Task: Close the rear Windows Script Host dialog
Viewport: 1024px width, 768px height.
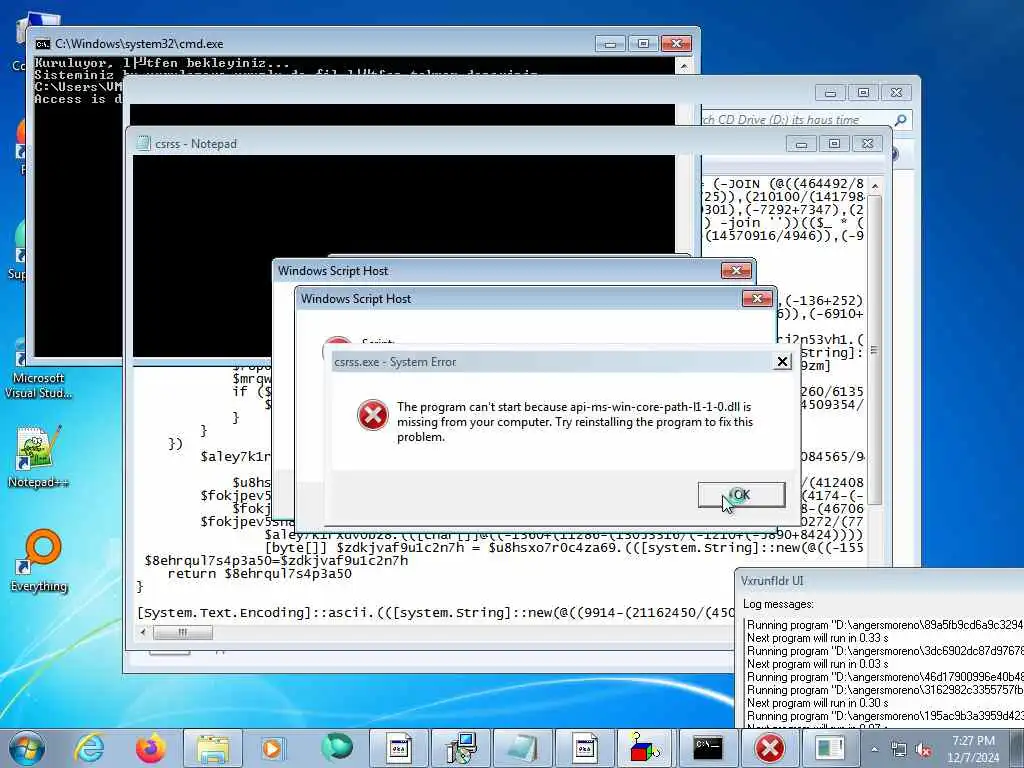Action: pyautogui.click(x=735, y=270)
